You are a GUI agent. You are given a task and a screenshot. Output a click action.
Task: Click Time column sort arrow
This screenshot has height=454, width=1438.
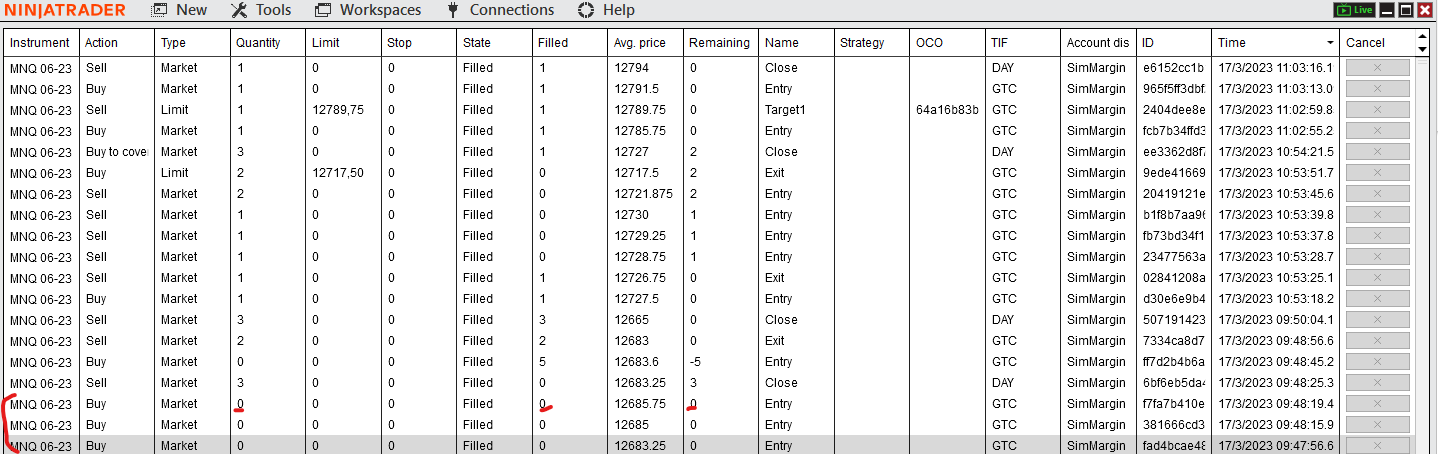1329,43
